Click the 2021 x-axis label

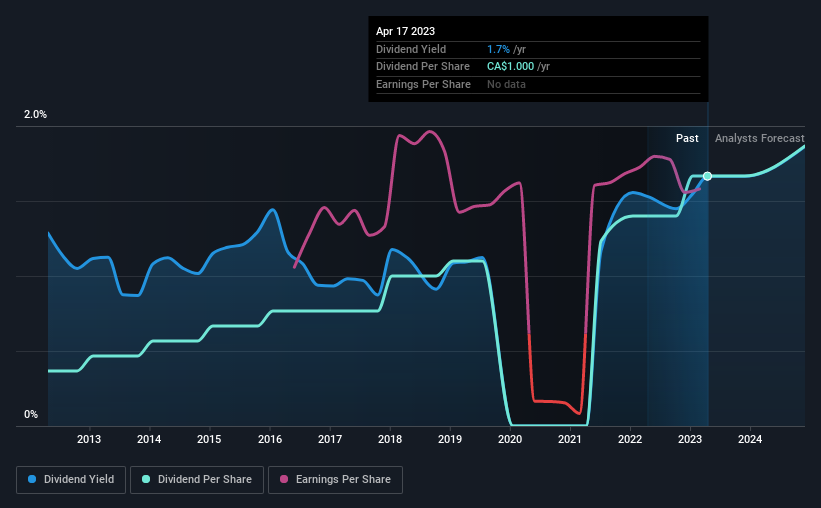[x=570, y=439]
